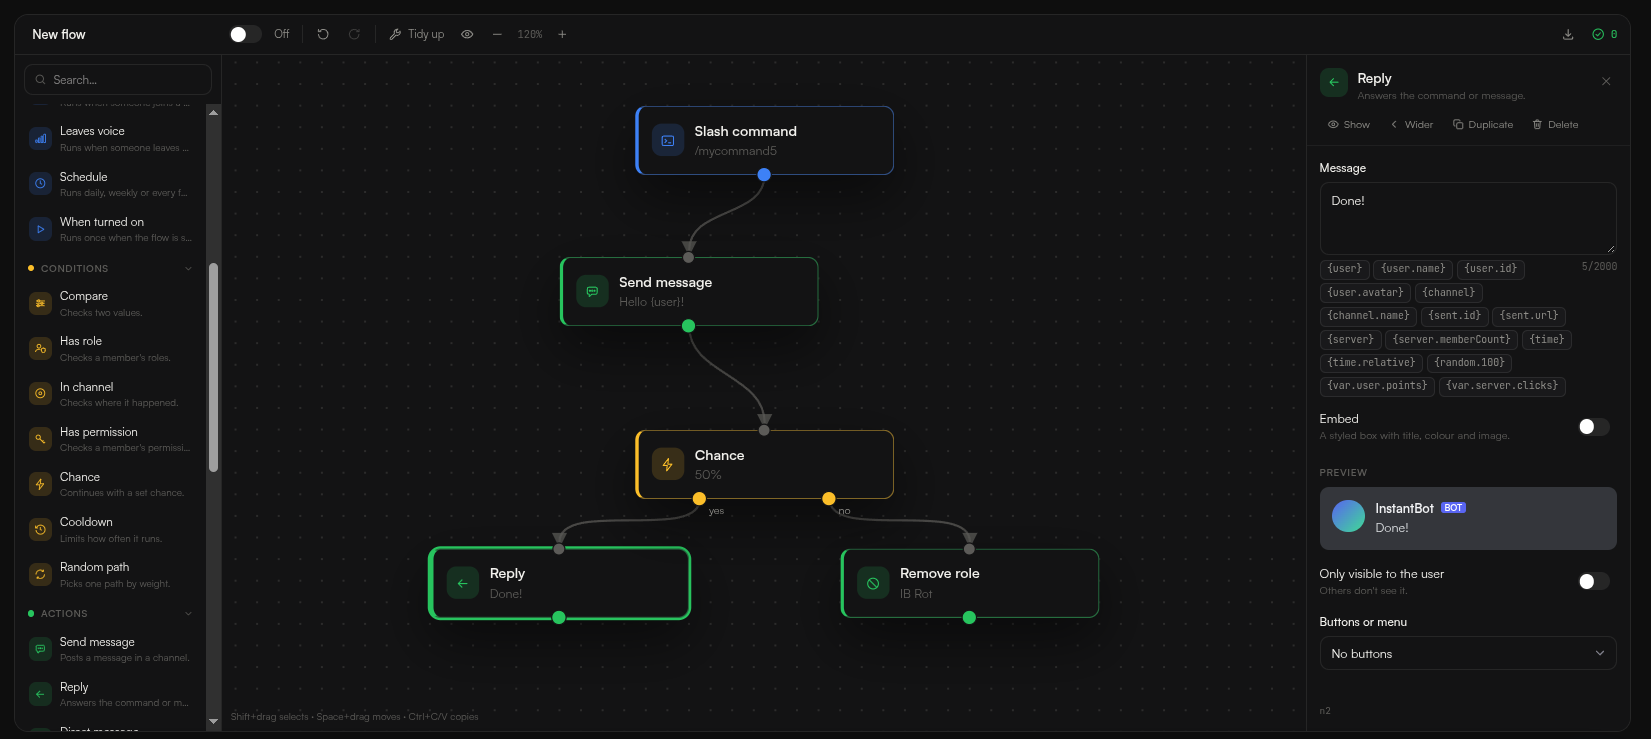Close the Reply properties panel
The width and height of the screenshot is (1651, 739).
[1606, 82]
